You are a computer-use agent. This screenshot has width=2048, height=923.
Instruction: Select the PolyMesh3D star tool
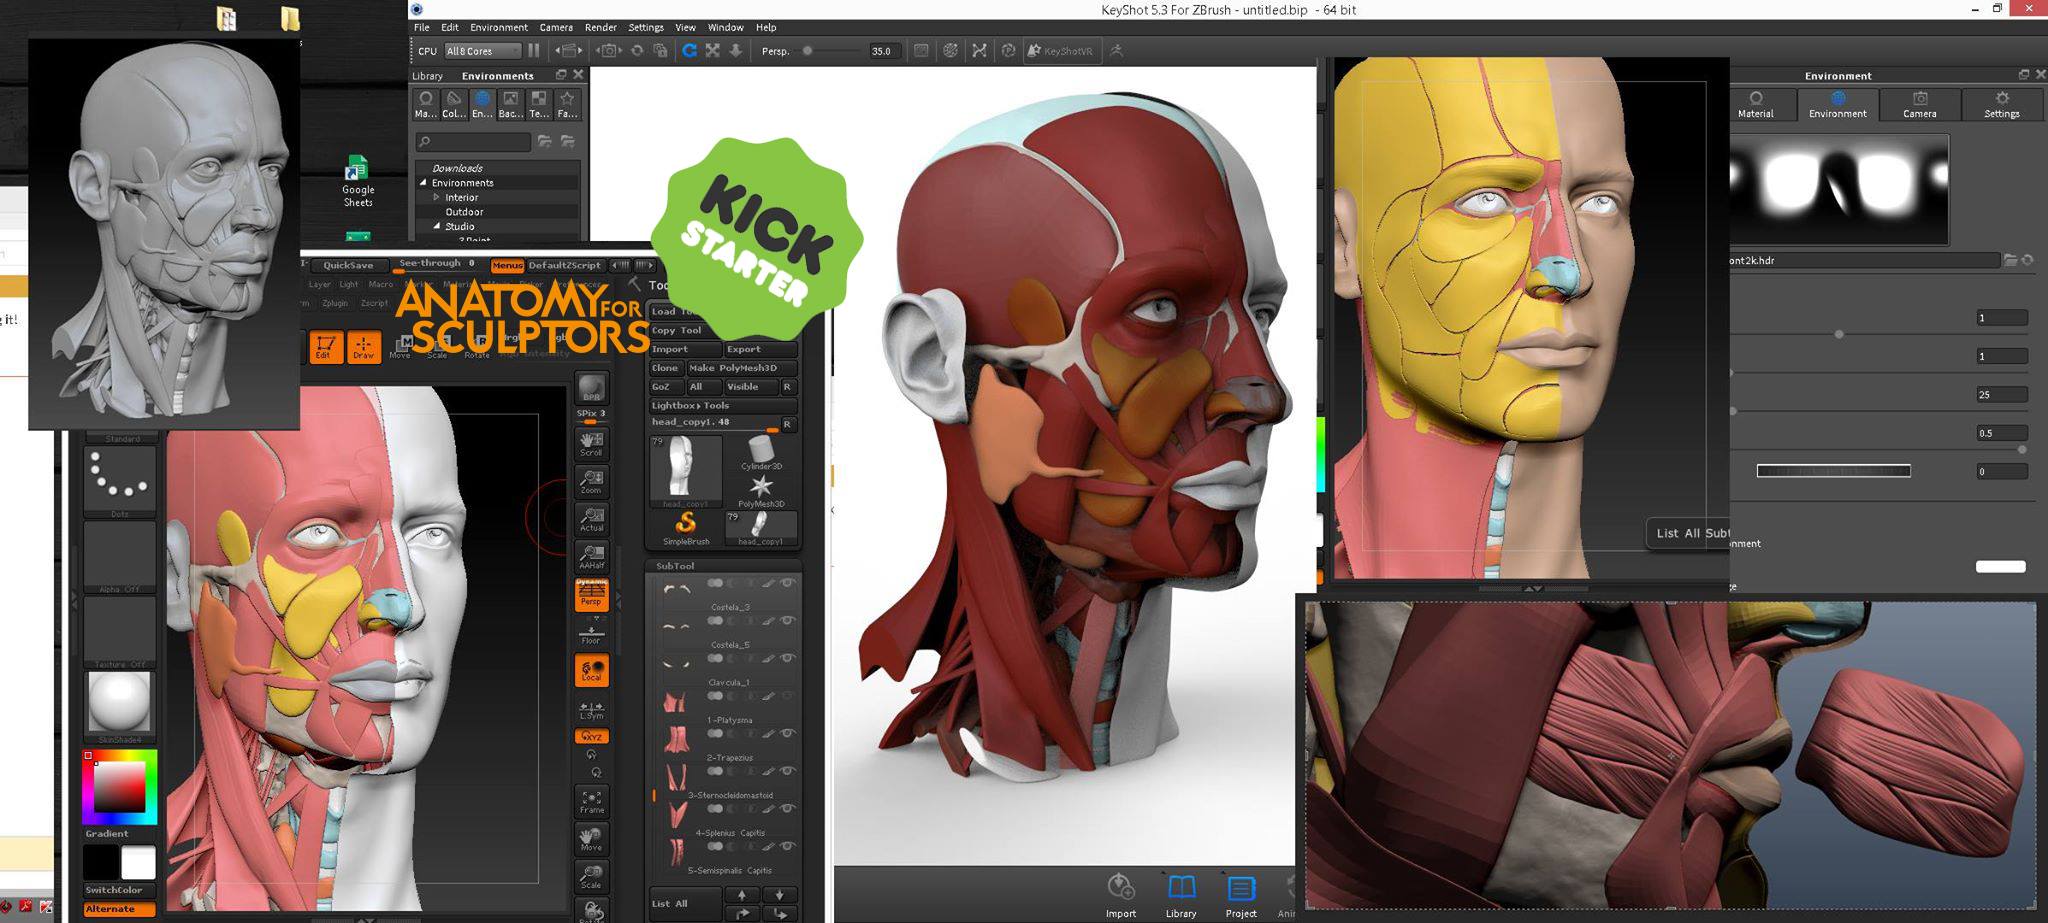[761, 491]
